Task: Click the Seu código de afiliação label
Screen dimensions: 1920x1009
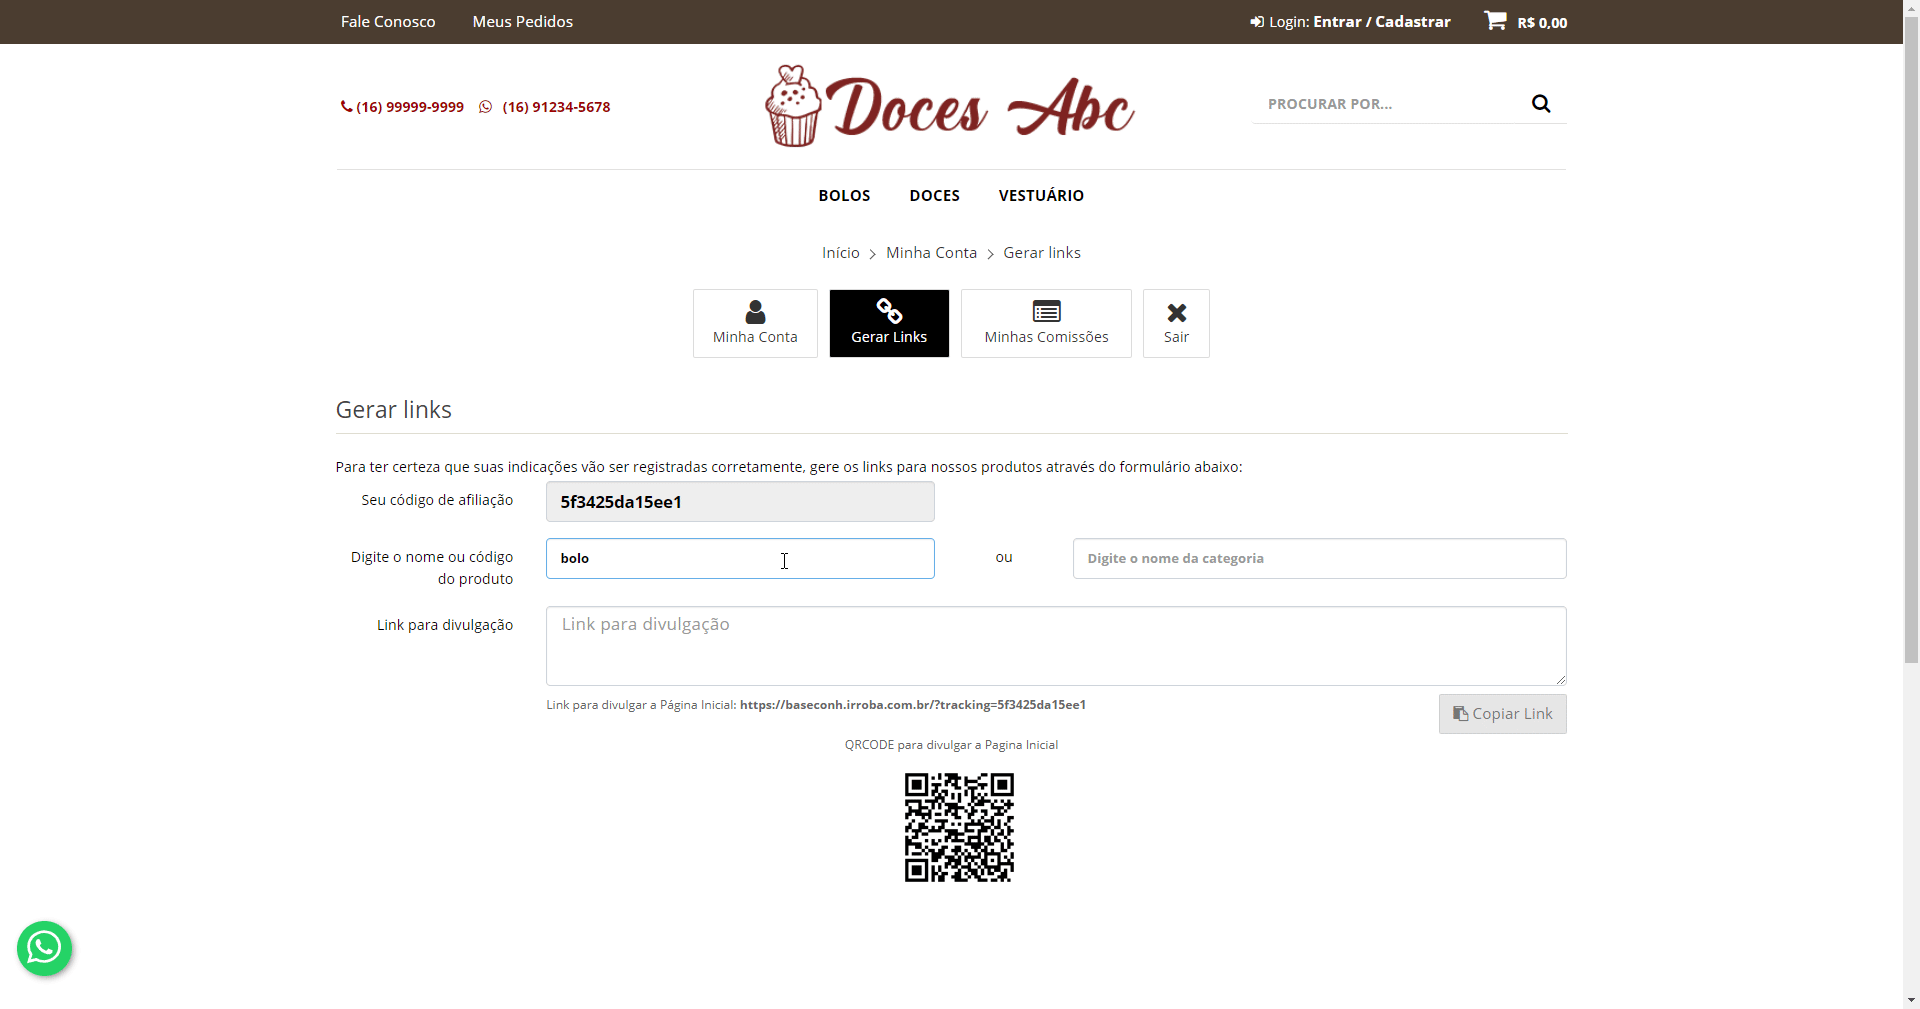Action: (437, 500)
